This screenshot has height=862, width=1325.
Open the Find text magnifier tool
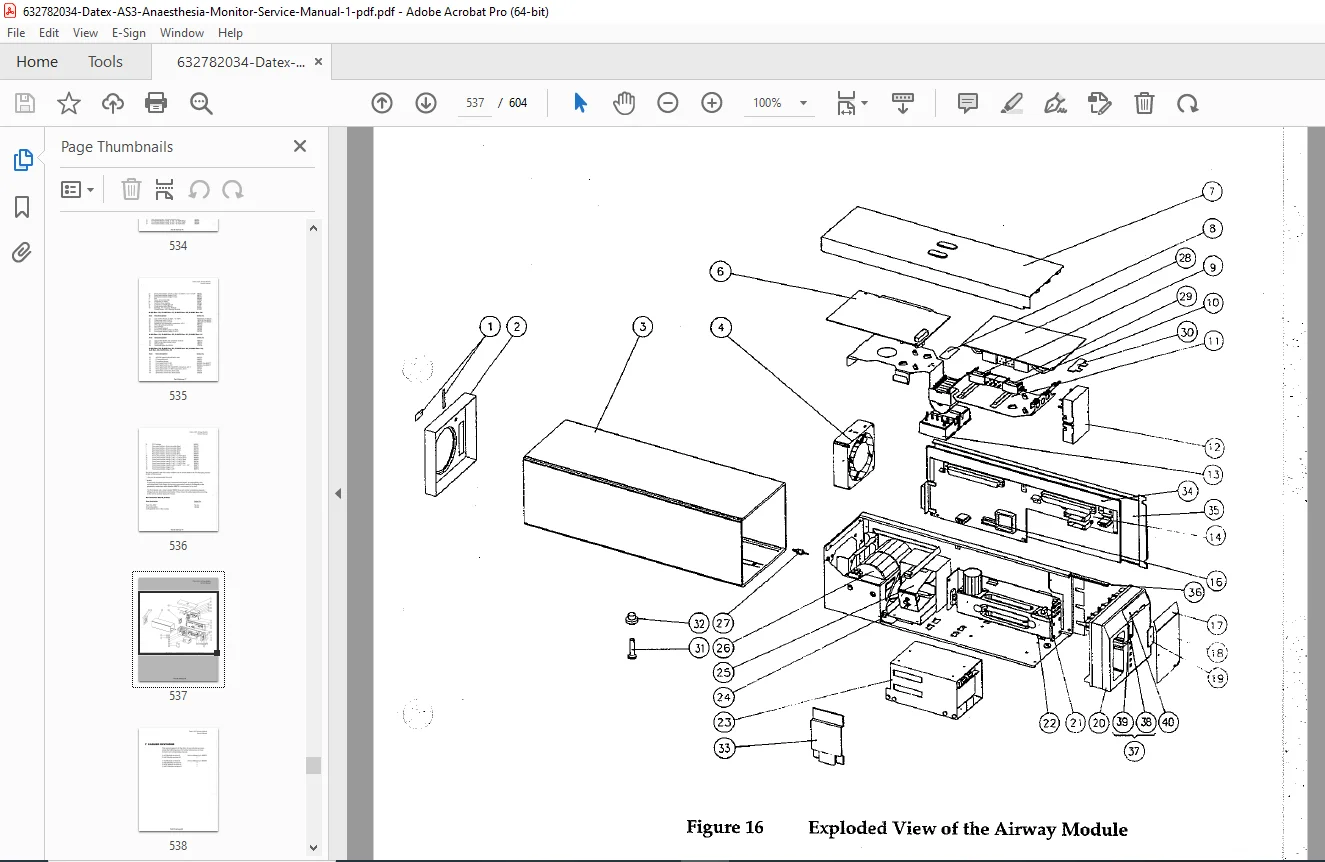click(201, 103)
